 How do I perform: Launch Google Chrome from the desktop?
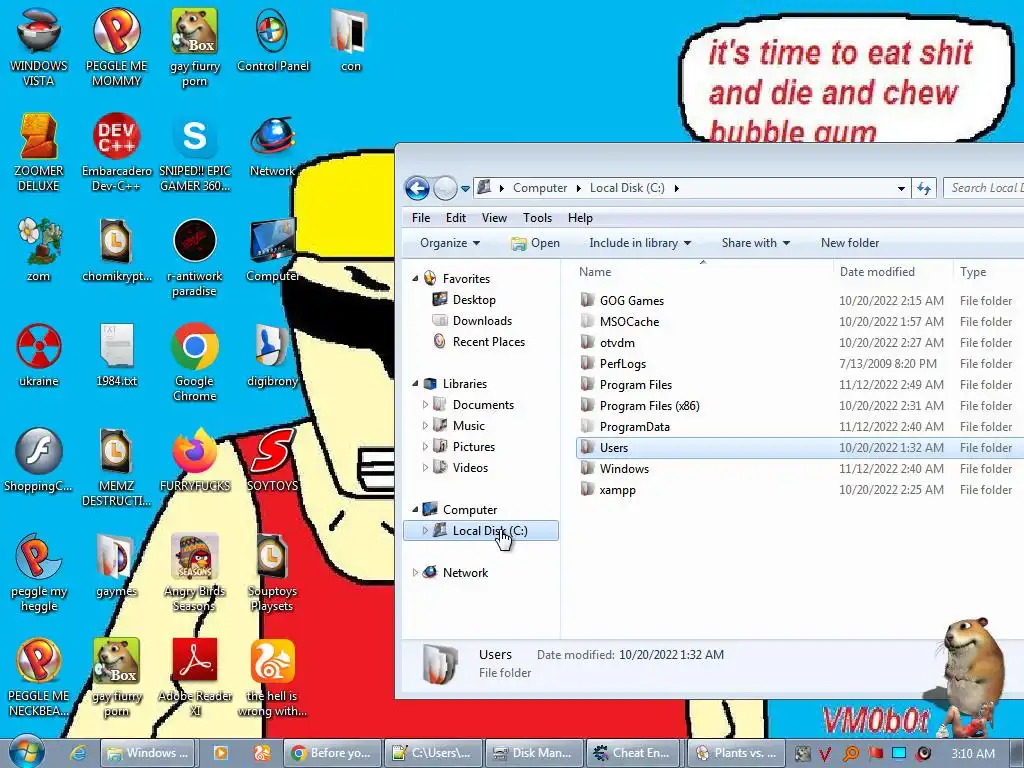[x=195, y=362]
